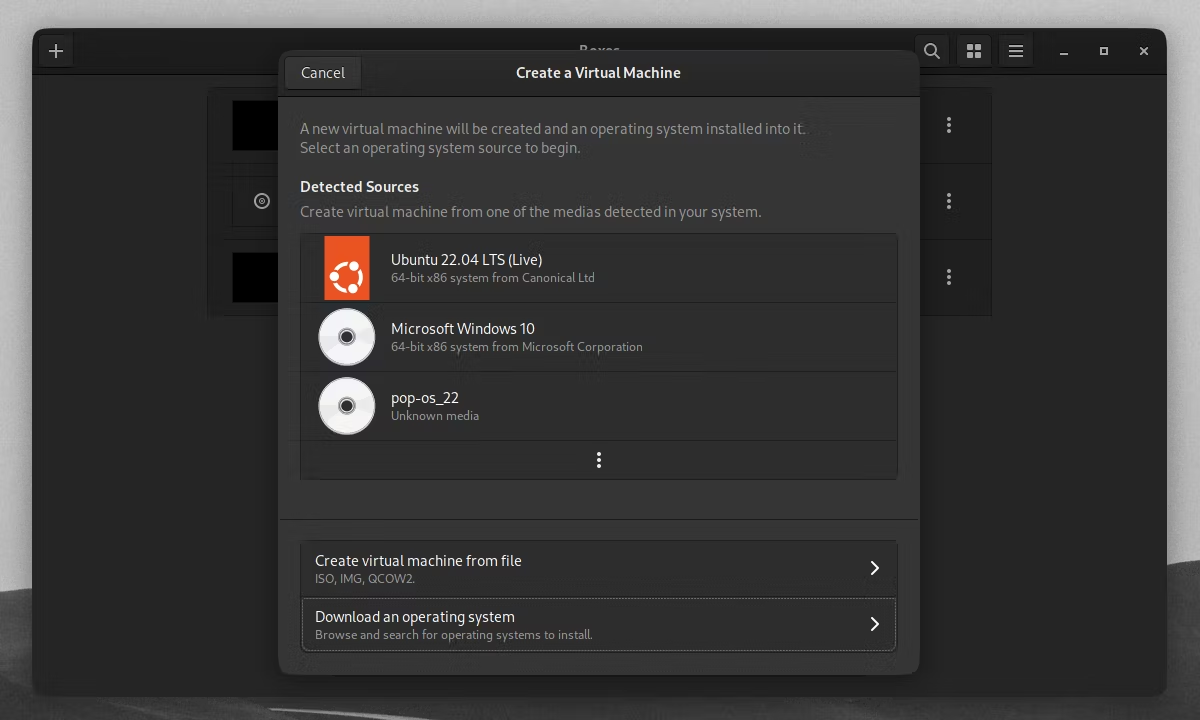Open chevron for Create virtual machine from file

pos(874,568)
